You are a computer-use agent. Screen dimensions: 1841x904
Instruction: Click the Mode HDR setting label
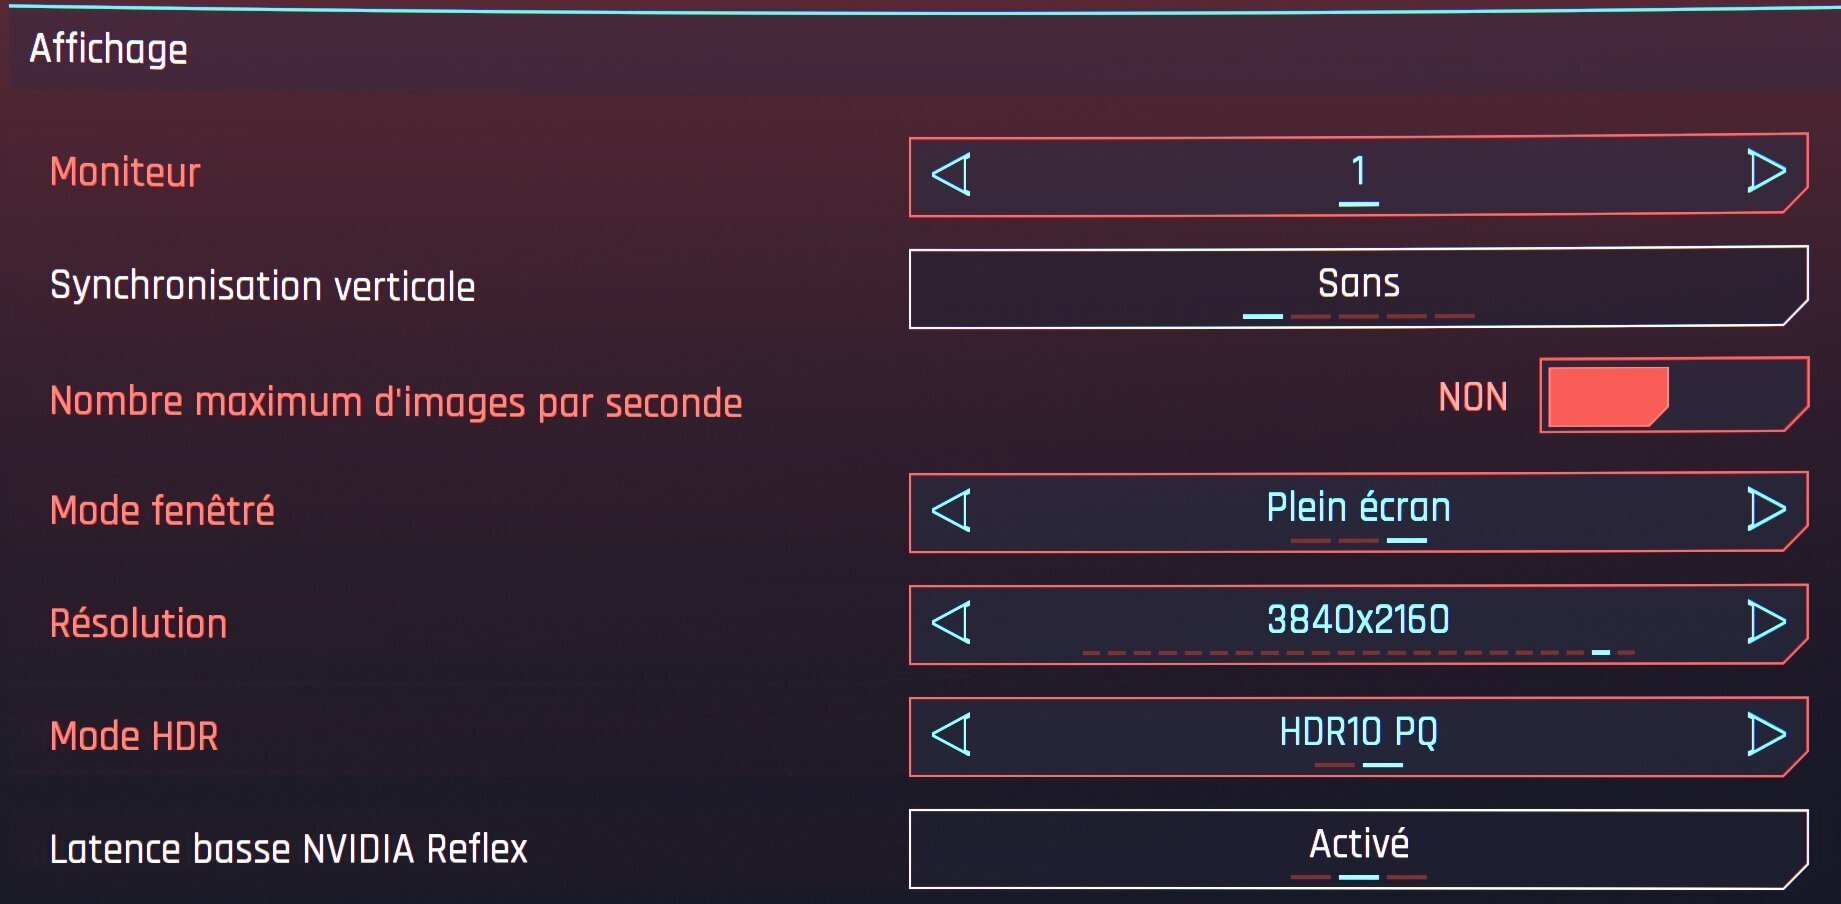tap(134, 736)
